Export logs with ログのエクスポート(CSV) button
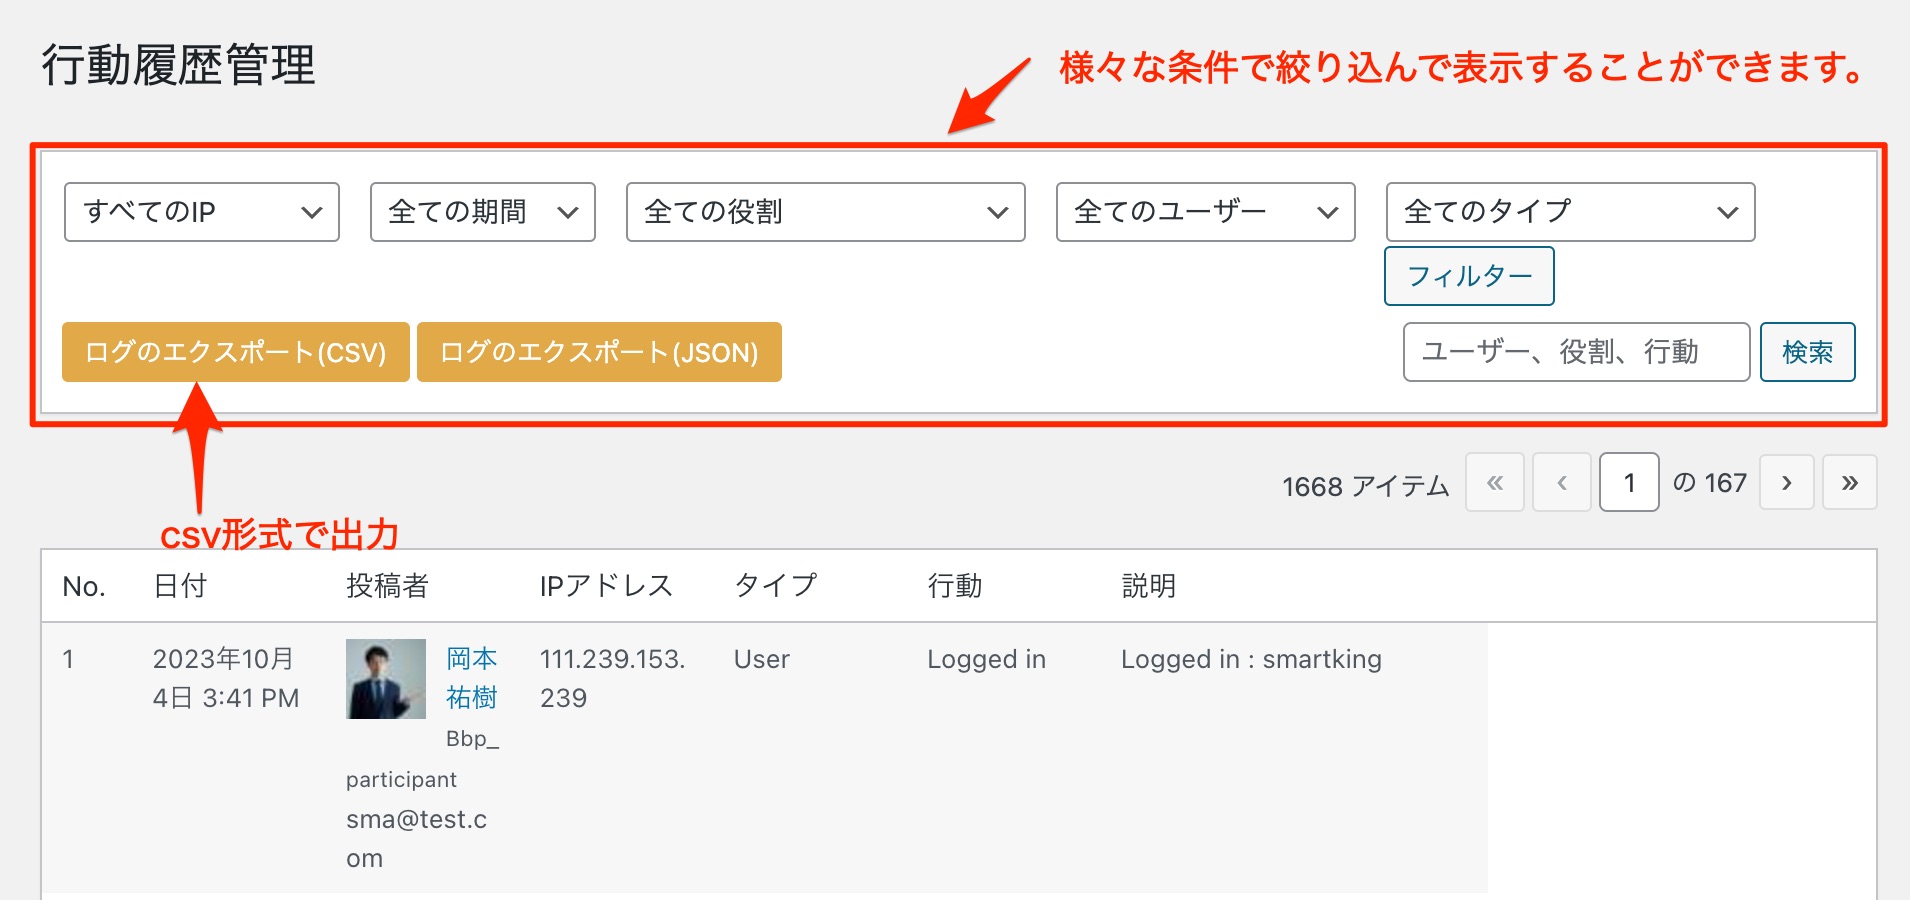Viewport: 1910px width, 900px height. [x=236, y=352]
